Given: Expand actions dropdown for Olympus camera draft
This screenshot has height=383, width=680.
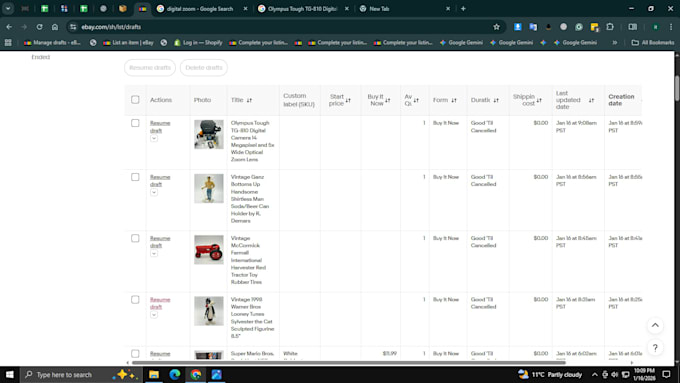Looking at the screenshot, I should click(x=154, y=138).
